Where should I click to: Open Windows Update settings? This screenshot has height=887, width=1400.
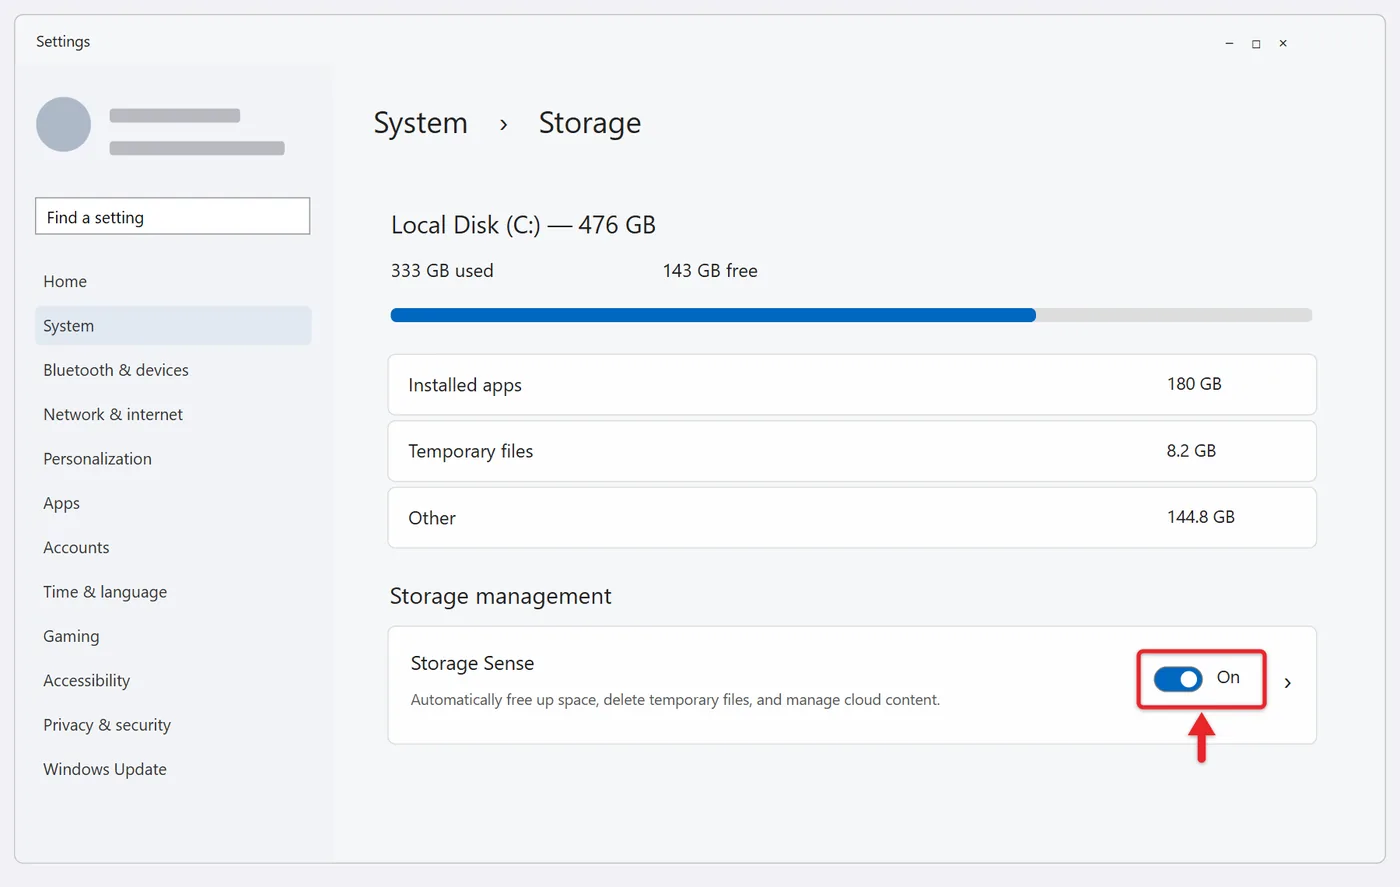click(x=105, y=769)
